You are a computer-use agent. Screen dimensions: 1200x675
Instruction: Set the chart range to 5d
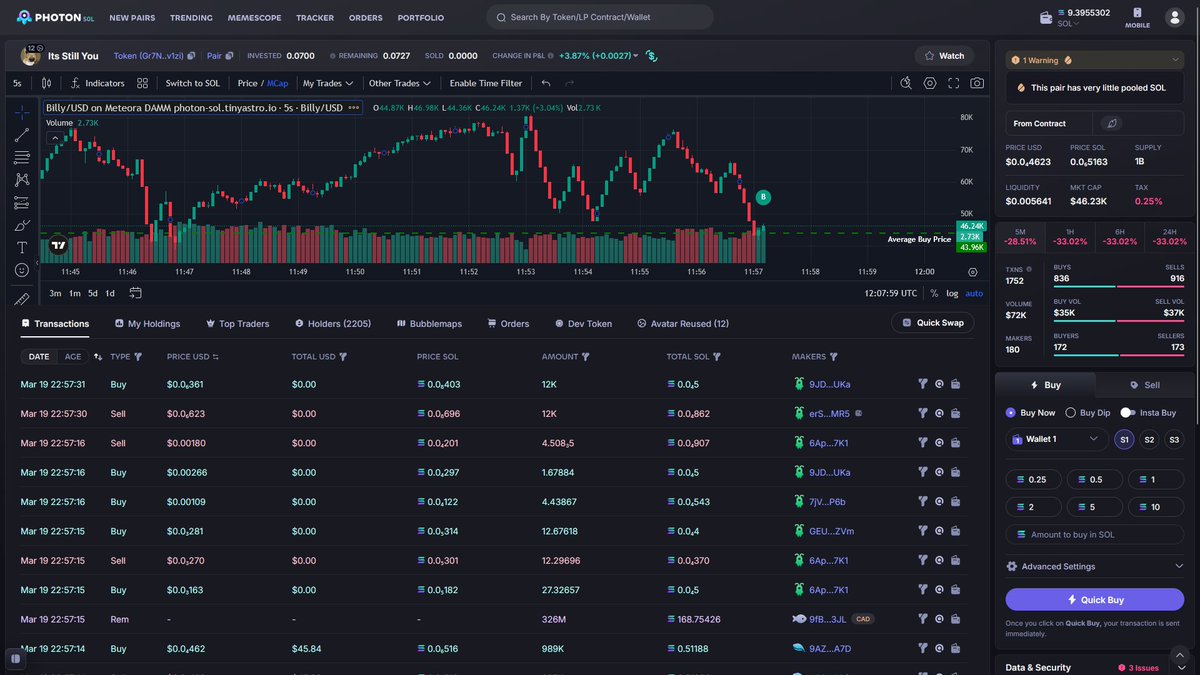(x=92, y=293)
